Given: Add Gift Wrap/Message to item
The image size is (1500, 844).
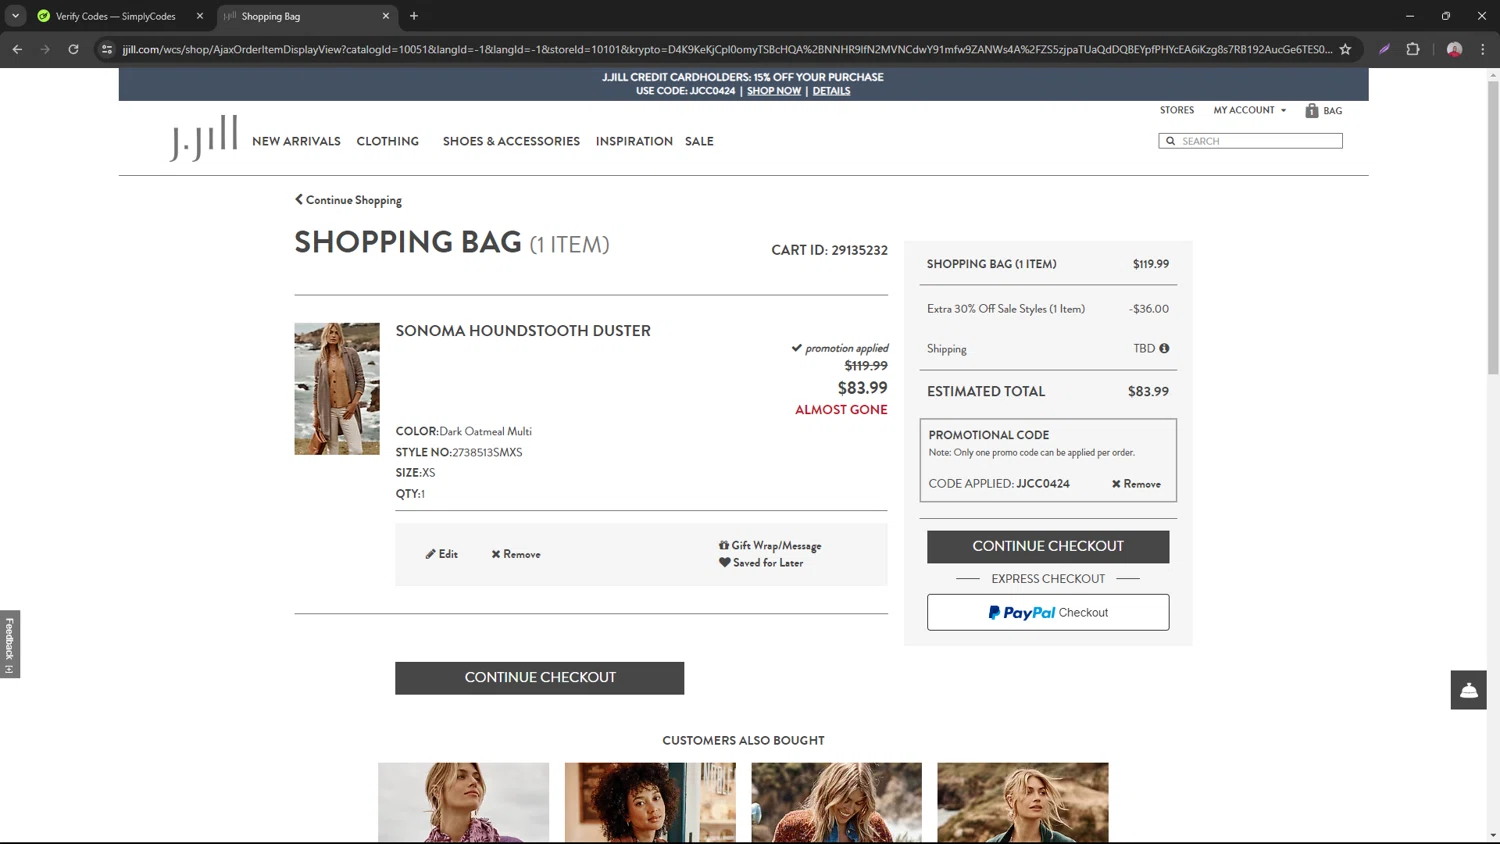Looking at the screenshot, I should coord(770,545).
